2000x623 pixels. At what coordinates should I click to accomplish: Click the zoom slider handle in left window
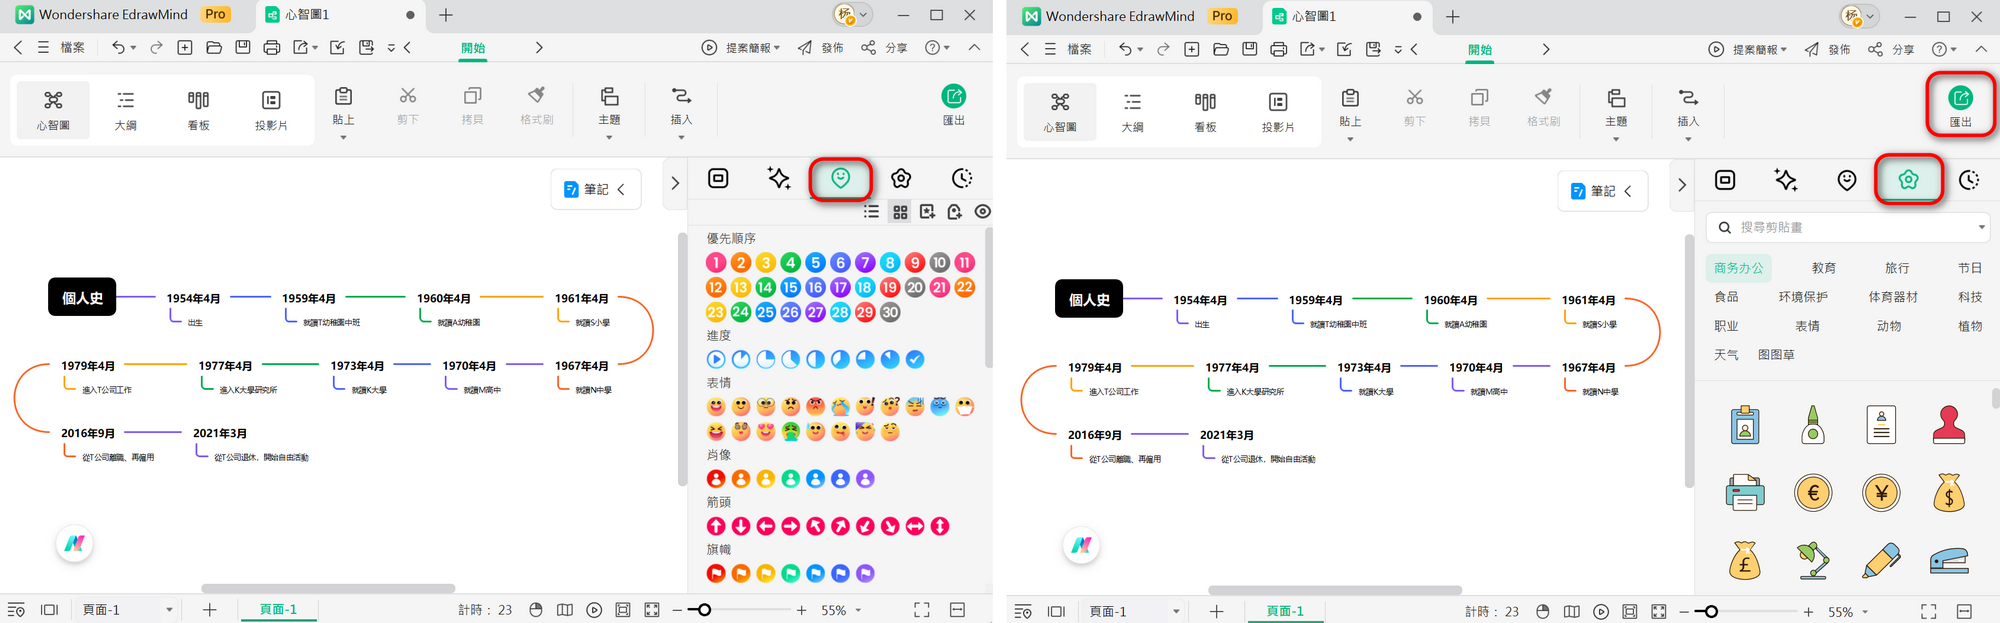[704, 610]
